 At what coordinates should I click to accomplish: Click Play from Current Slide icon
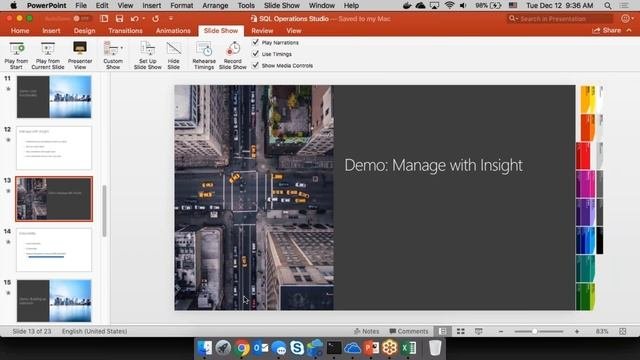[x=48, y=55]
